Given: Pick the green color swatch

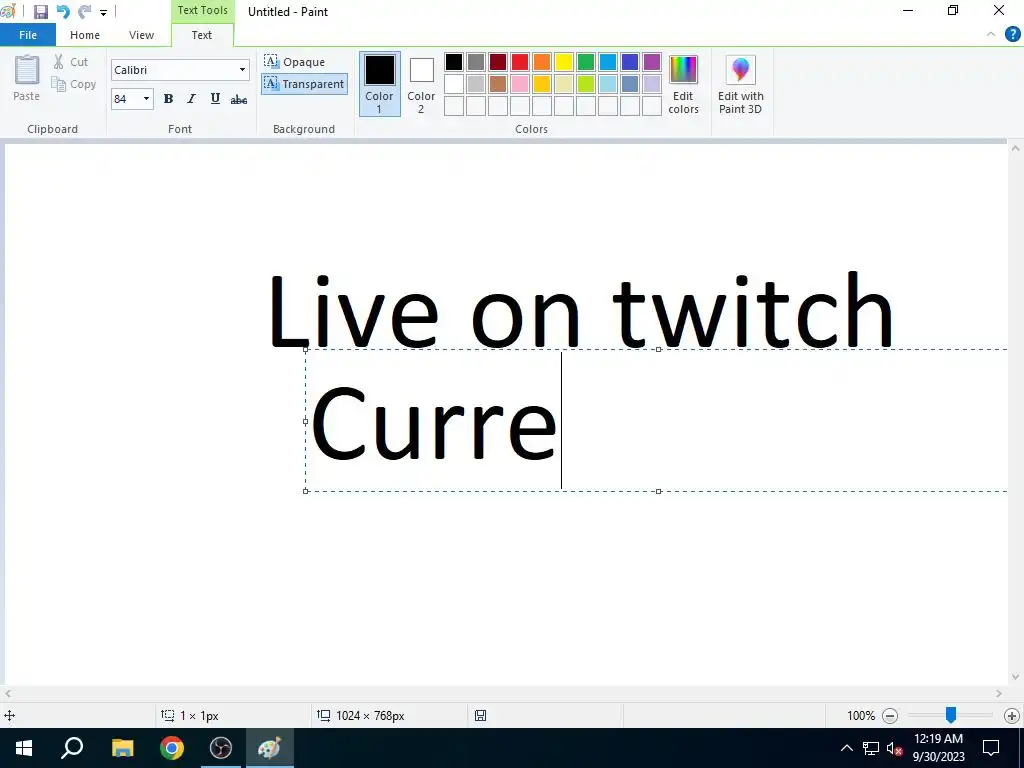Looking at the screenshot, I should coord(586,62).
